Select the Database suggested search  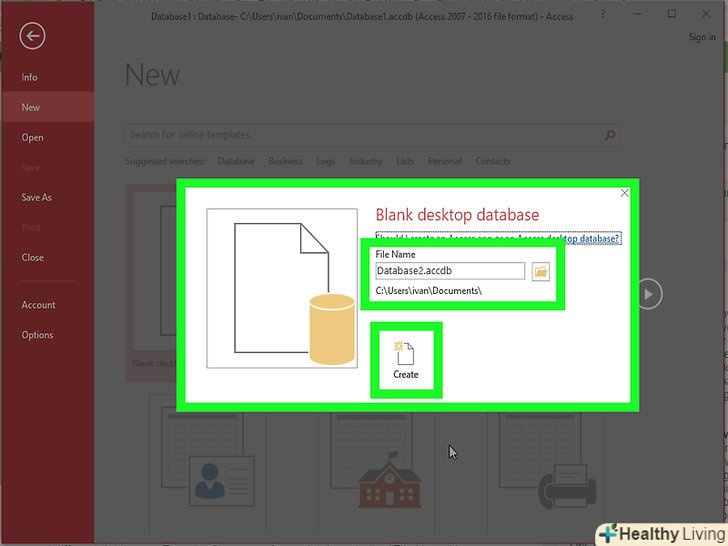tap(236, 161)
